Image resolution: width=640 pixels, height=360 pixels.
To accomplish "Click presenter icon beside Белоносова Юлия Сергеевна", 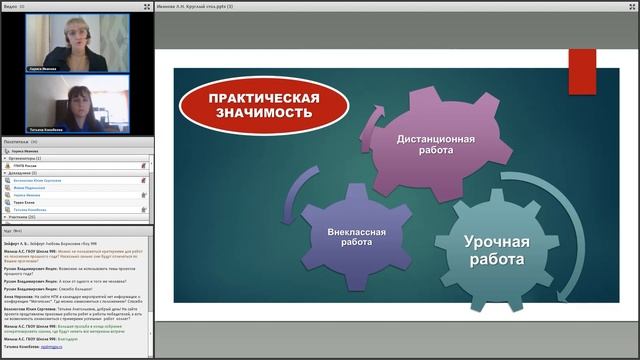I will 7,180.
